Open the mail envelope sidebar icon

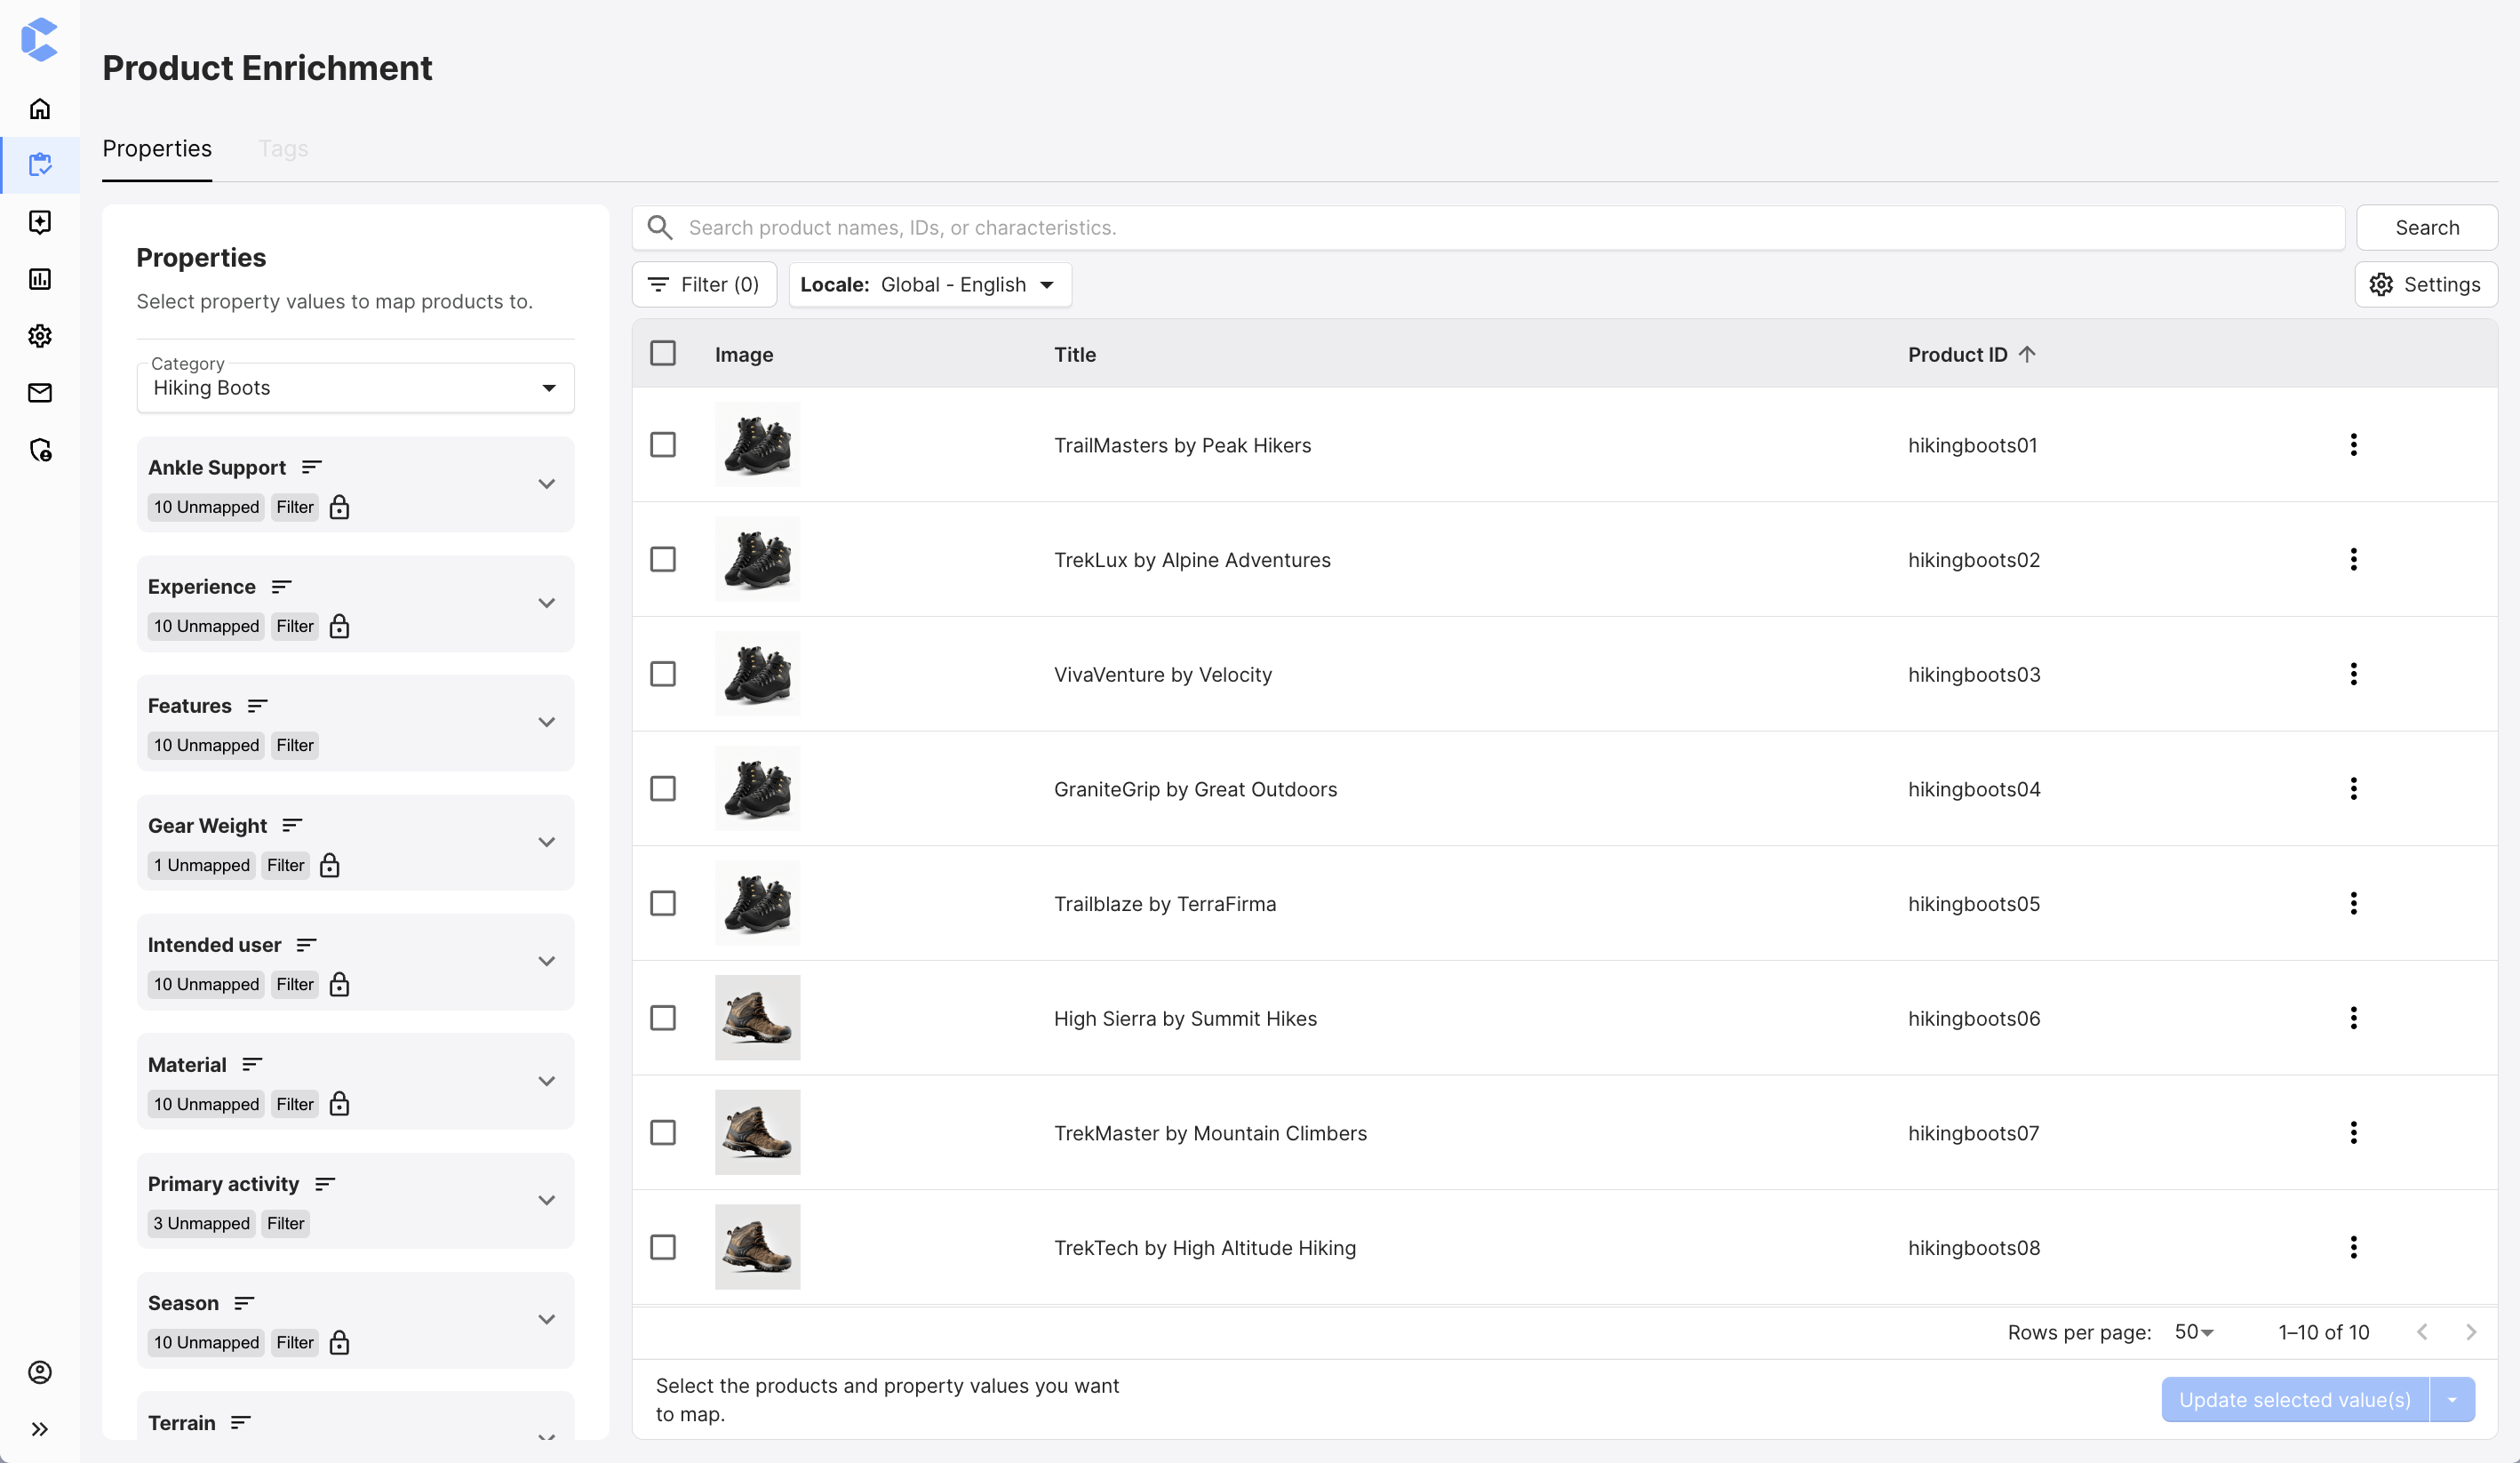tap(40, 392)
